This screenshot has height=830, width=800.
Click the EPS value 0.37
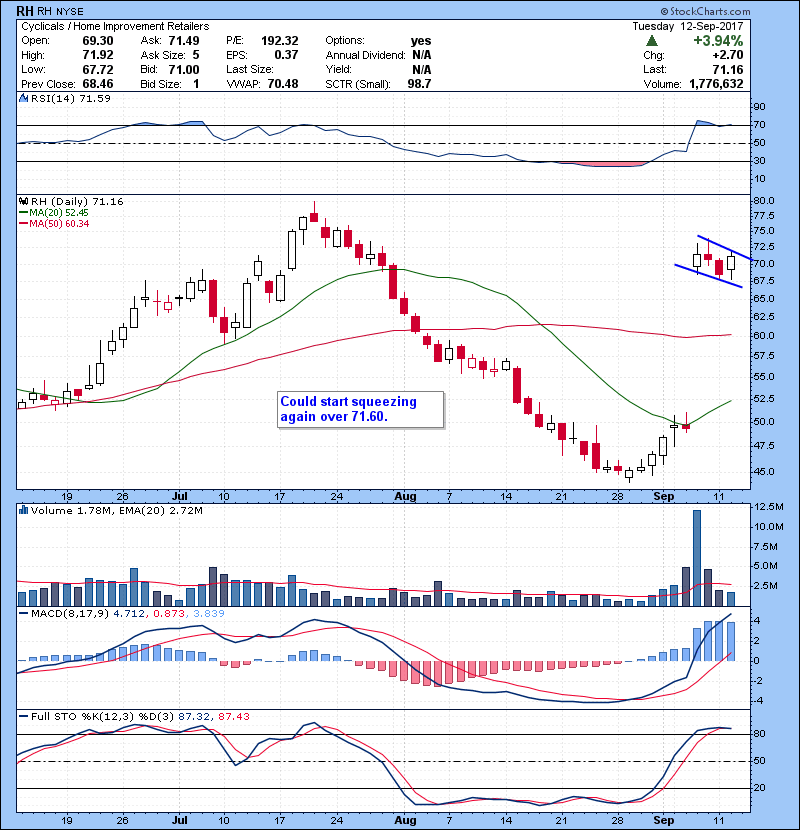286,55
